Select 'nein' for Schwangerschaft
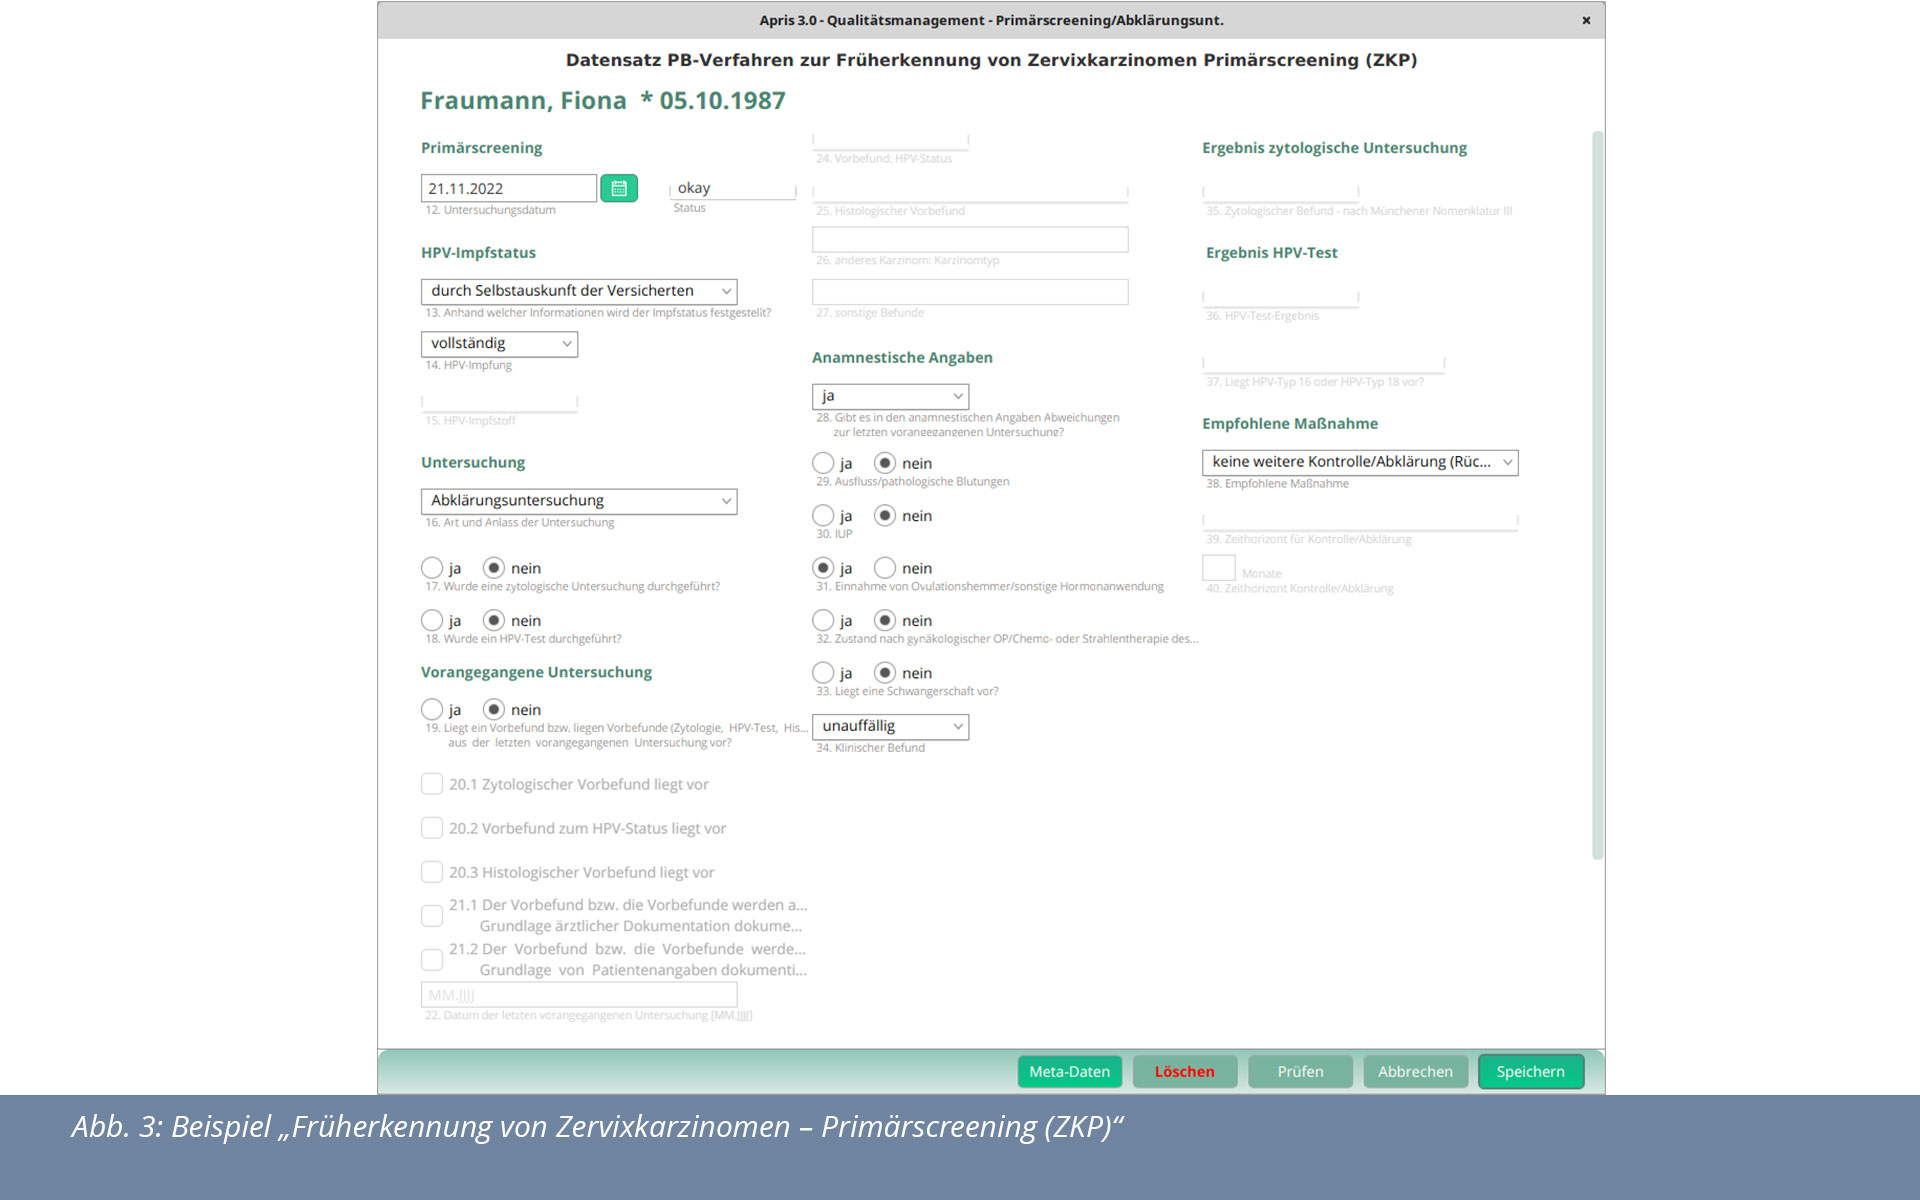The width and height of the screenshot is (1920, 1200). pos(885,673)
